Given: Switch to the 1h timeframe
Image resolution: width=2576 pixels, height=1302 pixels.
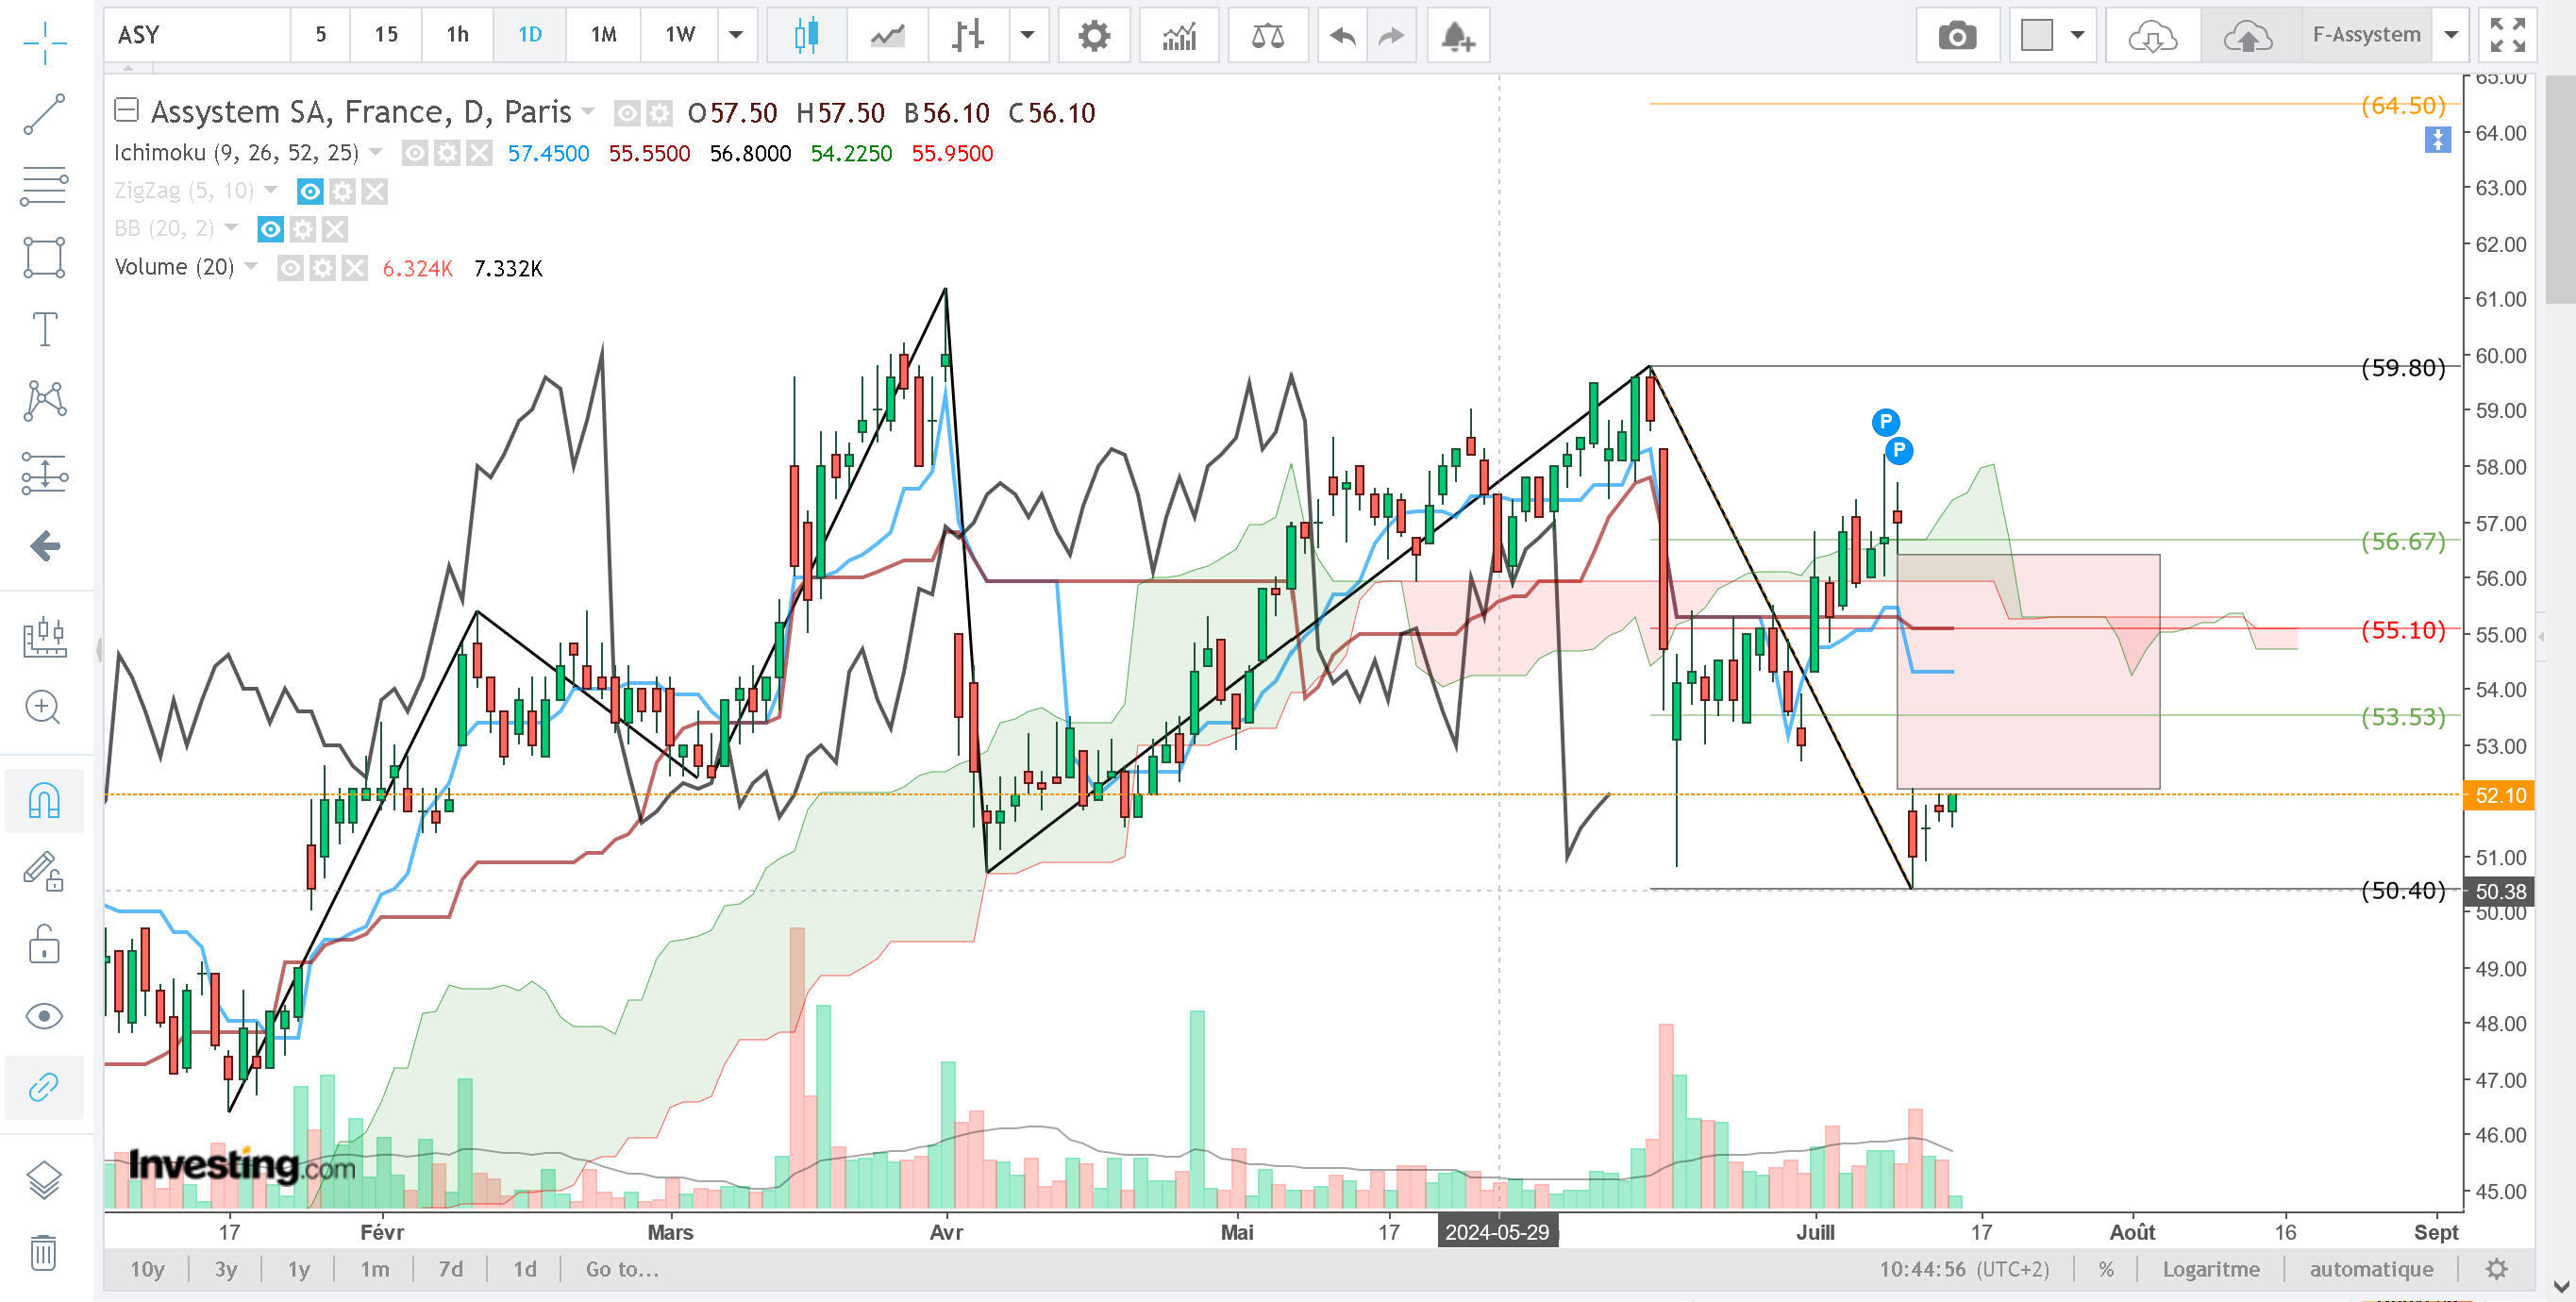Looking at the screenshot, I should pyautogui.click(x=457, y=36).
